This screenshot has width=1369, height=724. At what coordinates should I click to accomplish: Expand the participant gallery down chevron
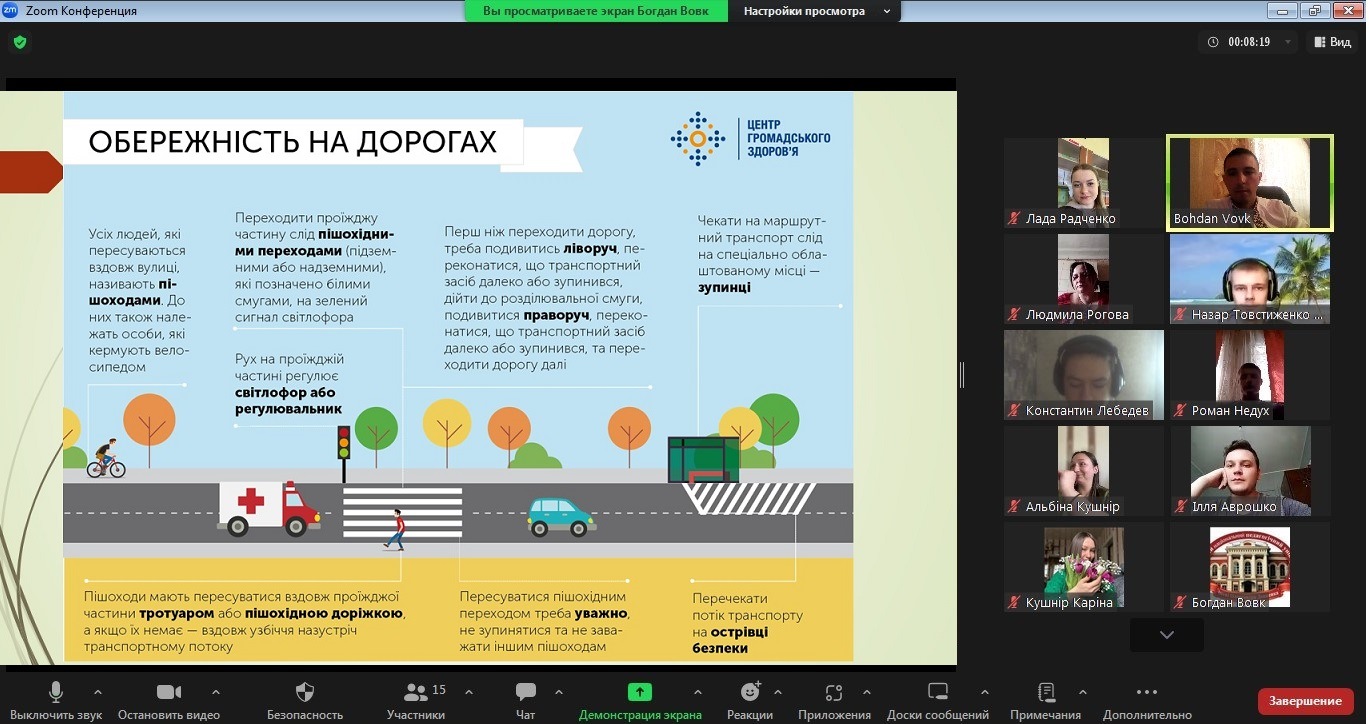click(1166, 635)
